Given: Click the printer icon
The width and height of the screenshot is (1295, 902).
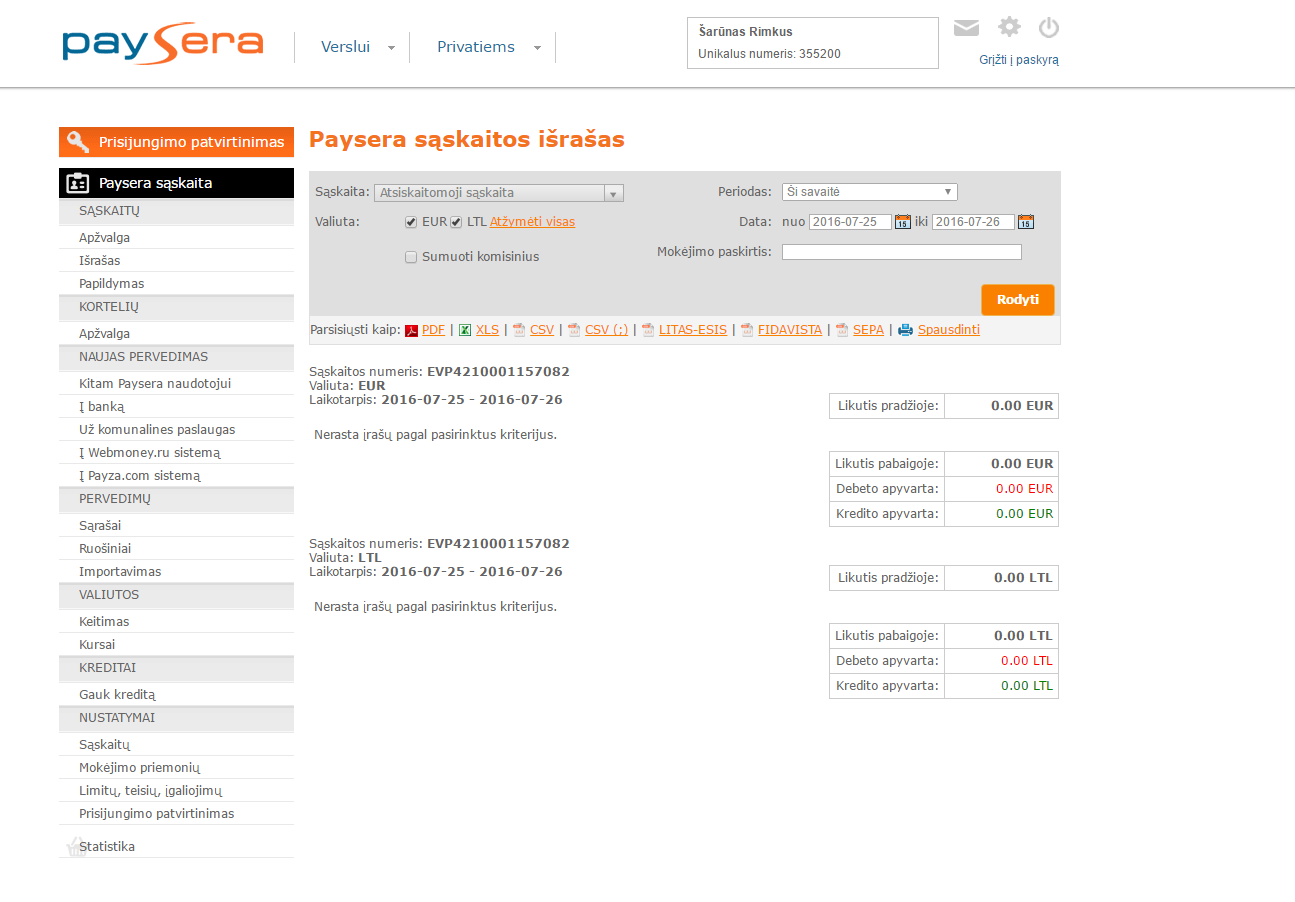Looking at the screenshot, I should 906,330.
